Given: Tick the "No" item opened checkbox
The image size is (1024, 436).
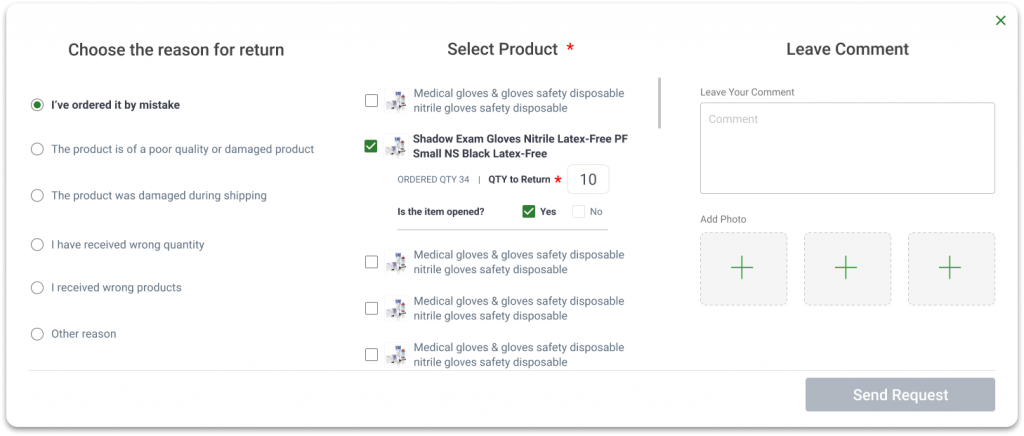Looking at the screenshot, I should 579,211.
